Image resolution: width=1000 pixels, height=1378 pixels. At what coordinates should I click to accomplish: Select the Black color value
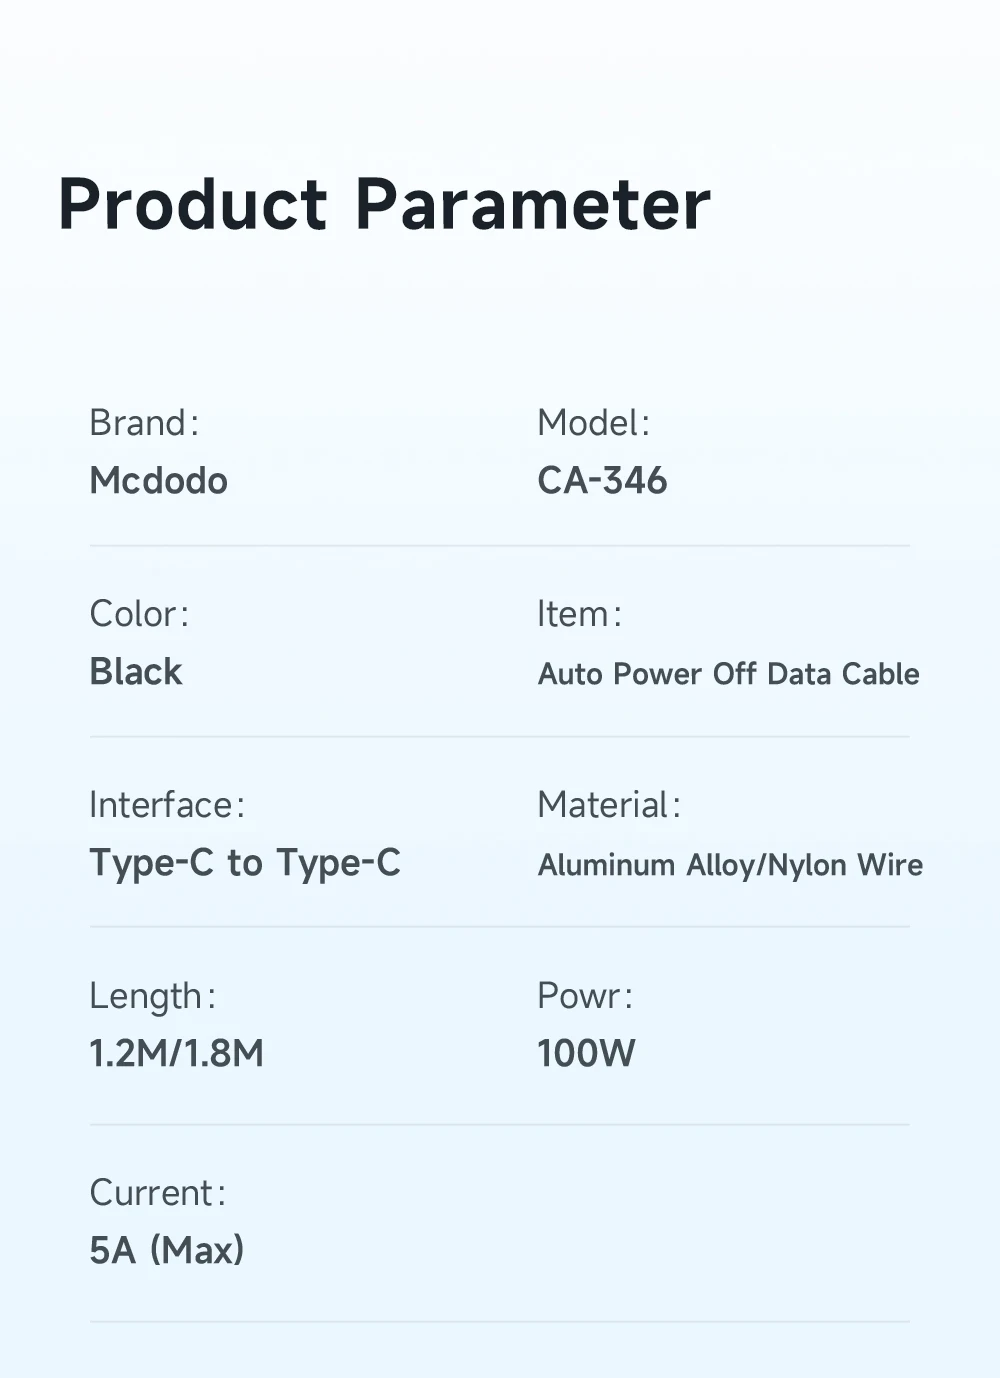click(136, 672)
